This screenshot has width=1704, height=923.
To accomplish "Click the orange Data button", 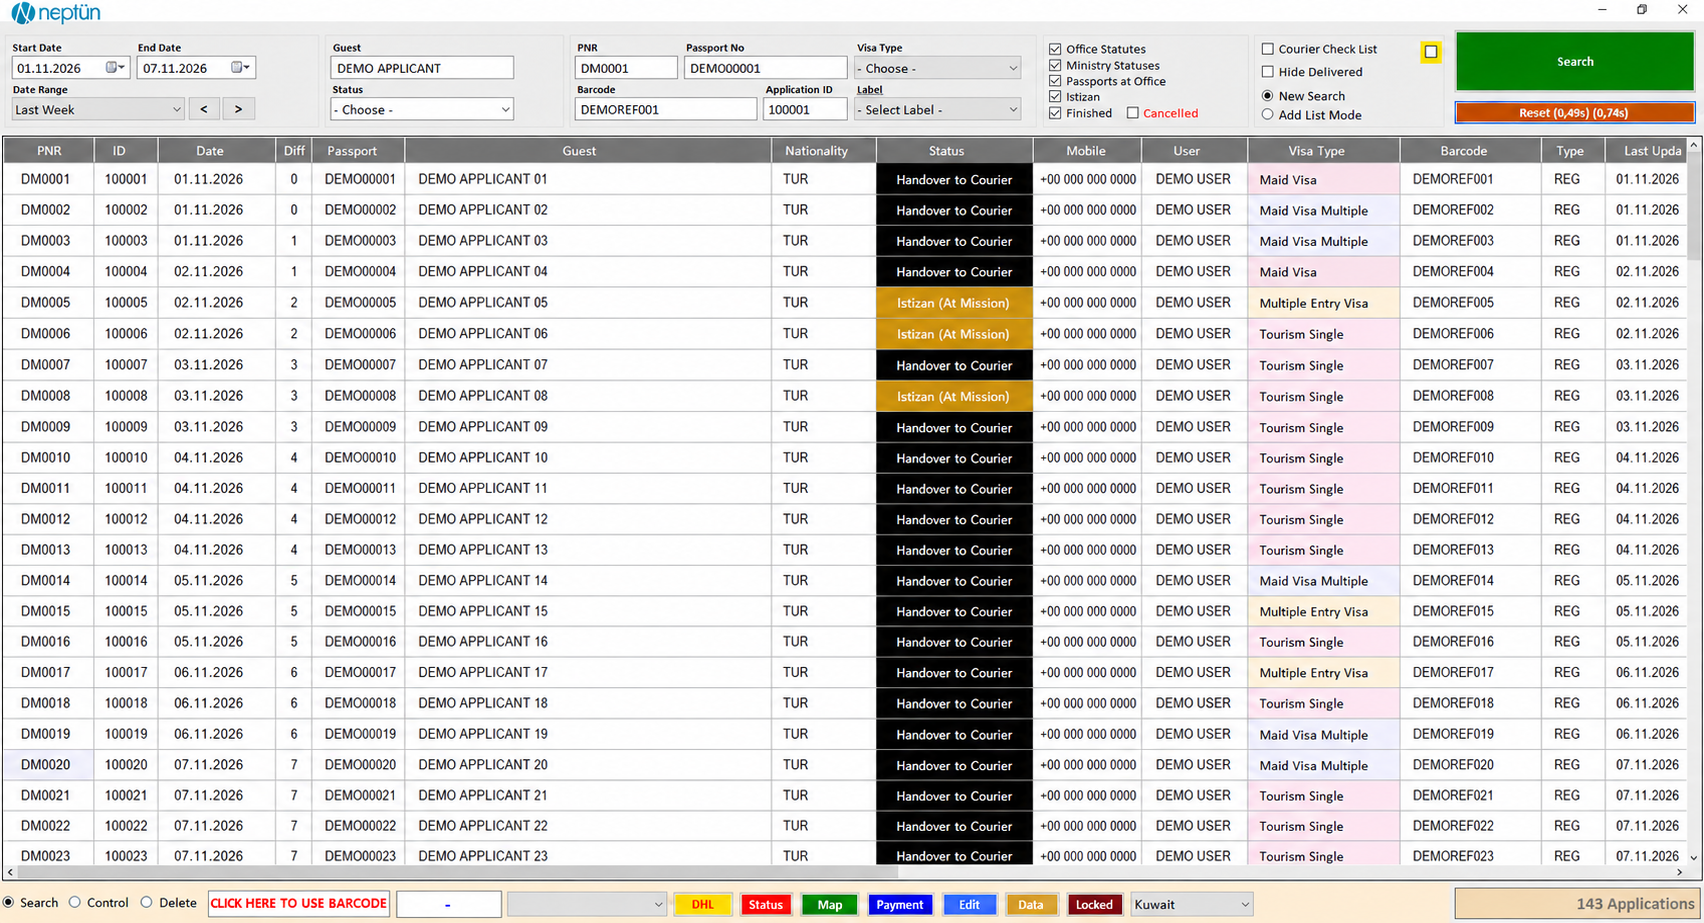I will click(1031, 904).
